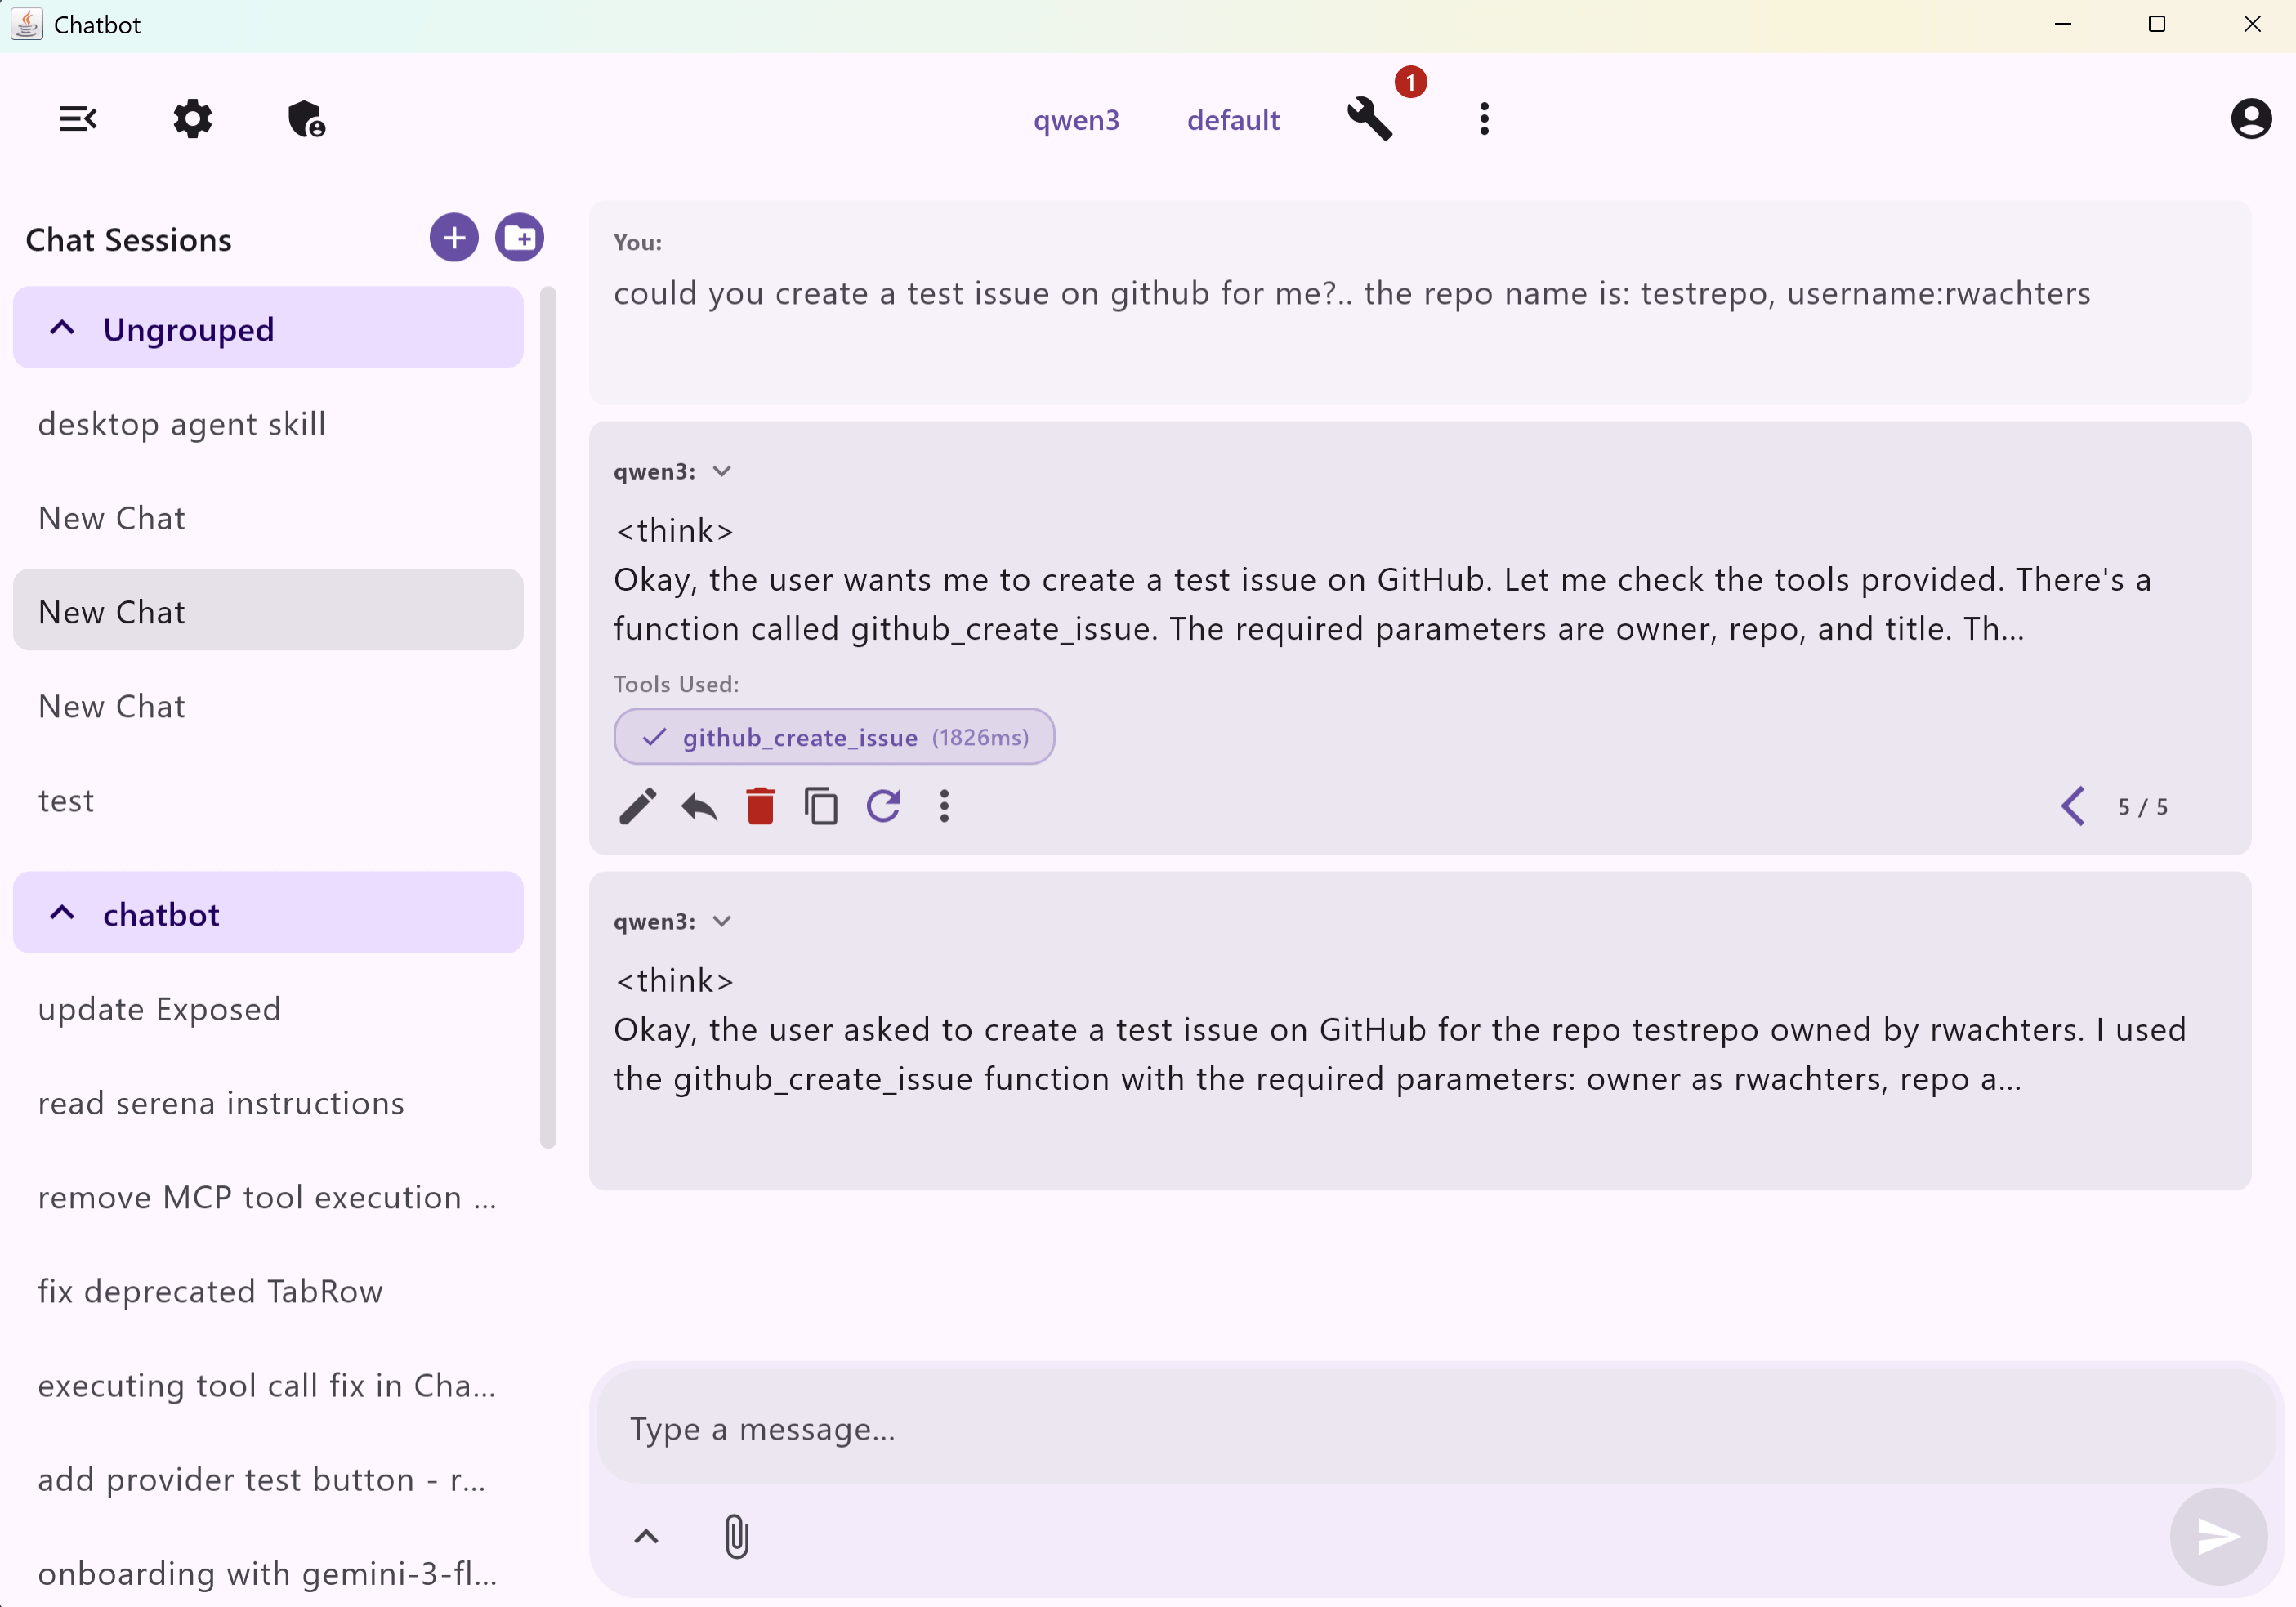Image resolution: width=2296 pixels, height=1607 pixels.
Task: Collapse the chatbot sessions group
Action: [x=62, y=914]
